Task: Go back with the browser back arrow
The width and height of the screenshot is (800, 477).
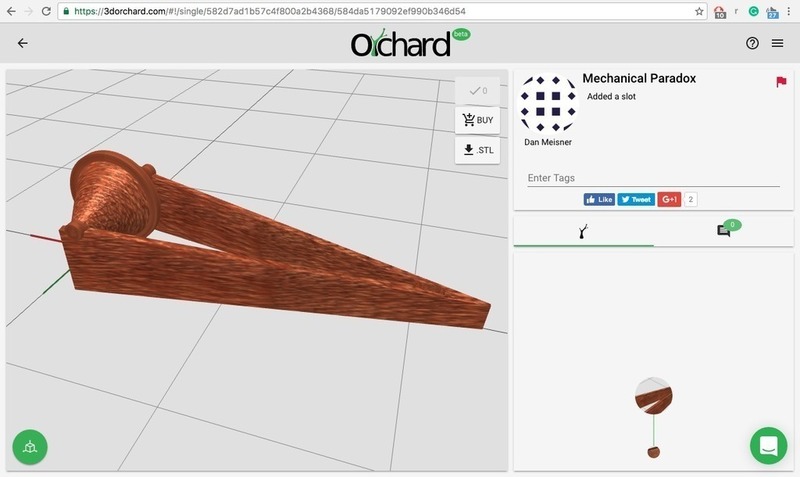Action: click(x=11, y=11)
